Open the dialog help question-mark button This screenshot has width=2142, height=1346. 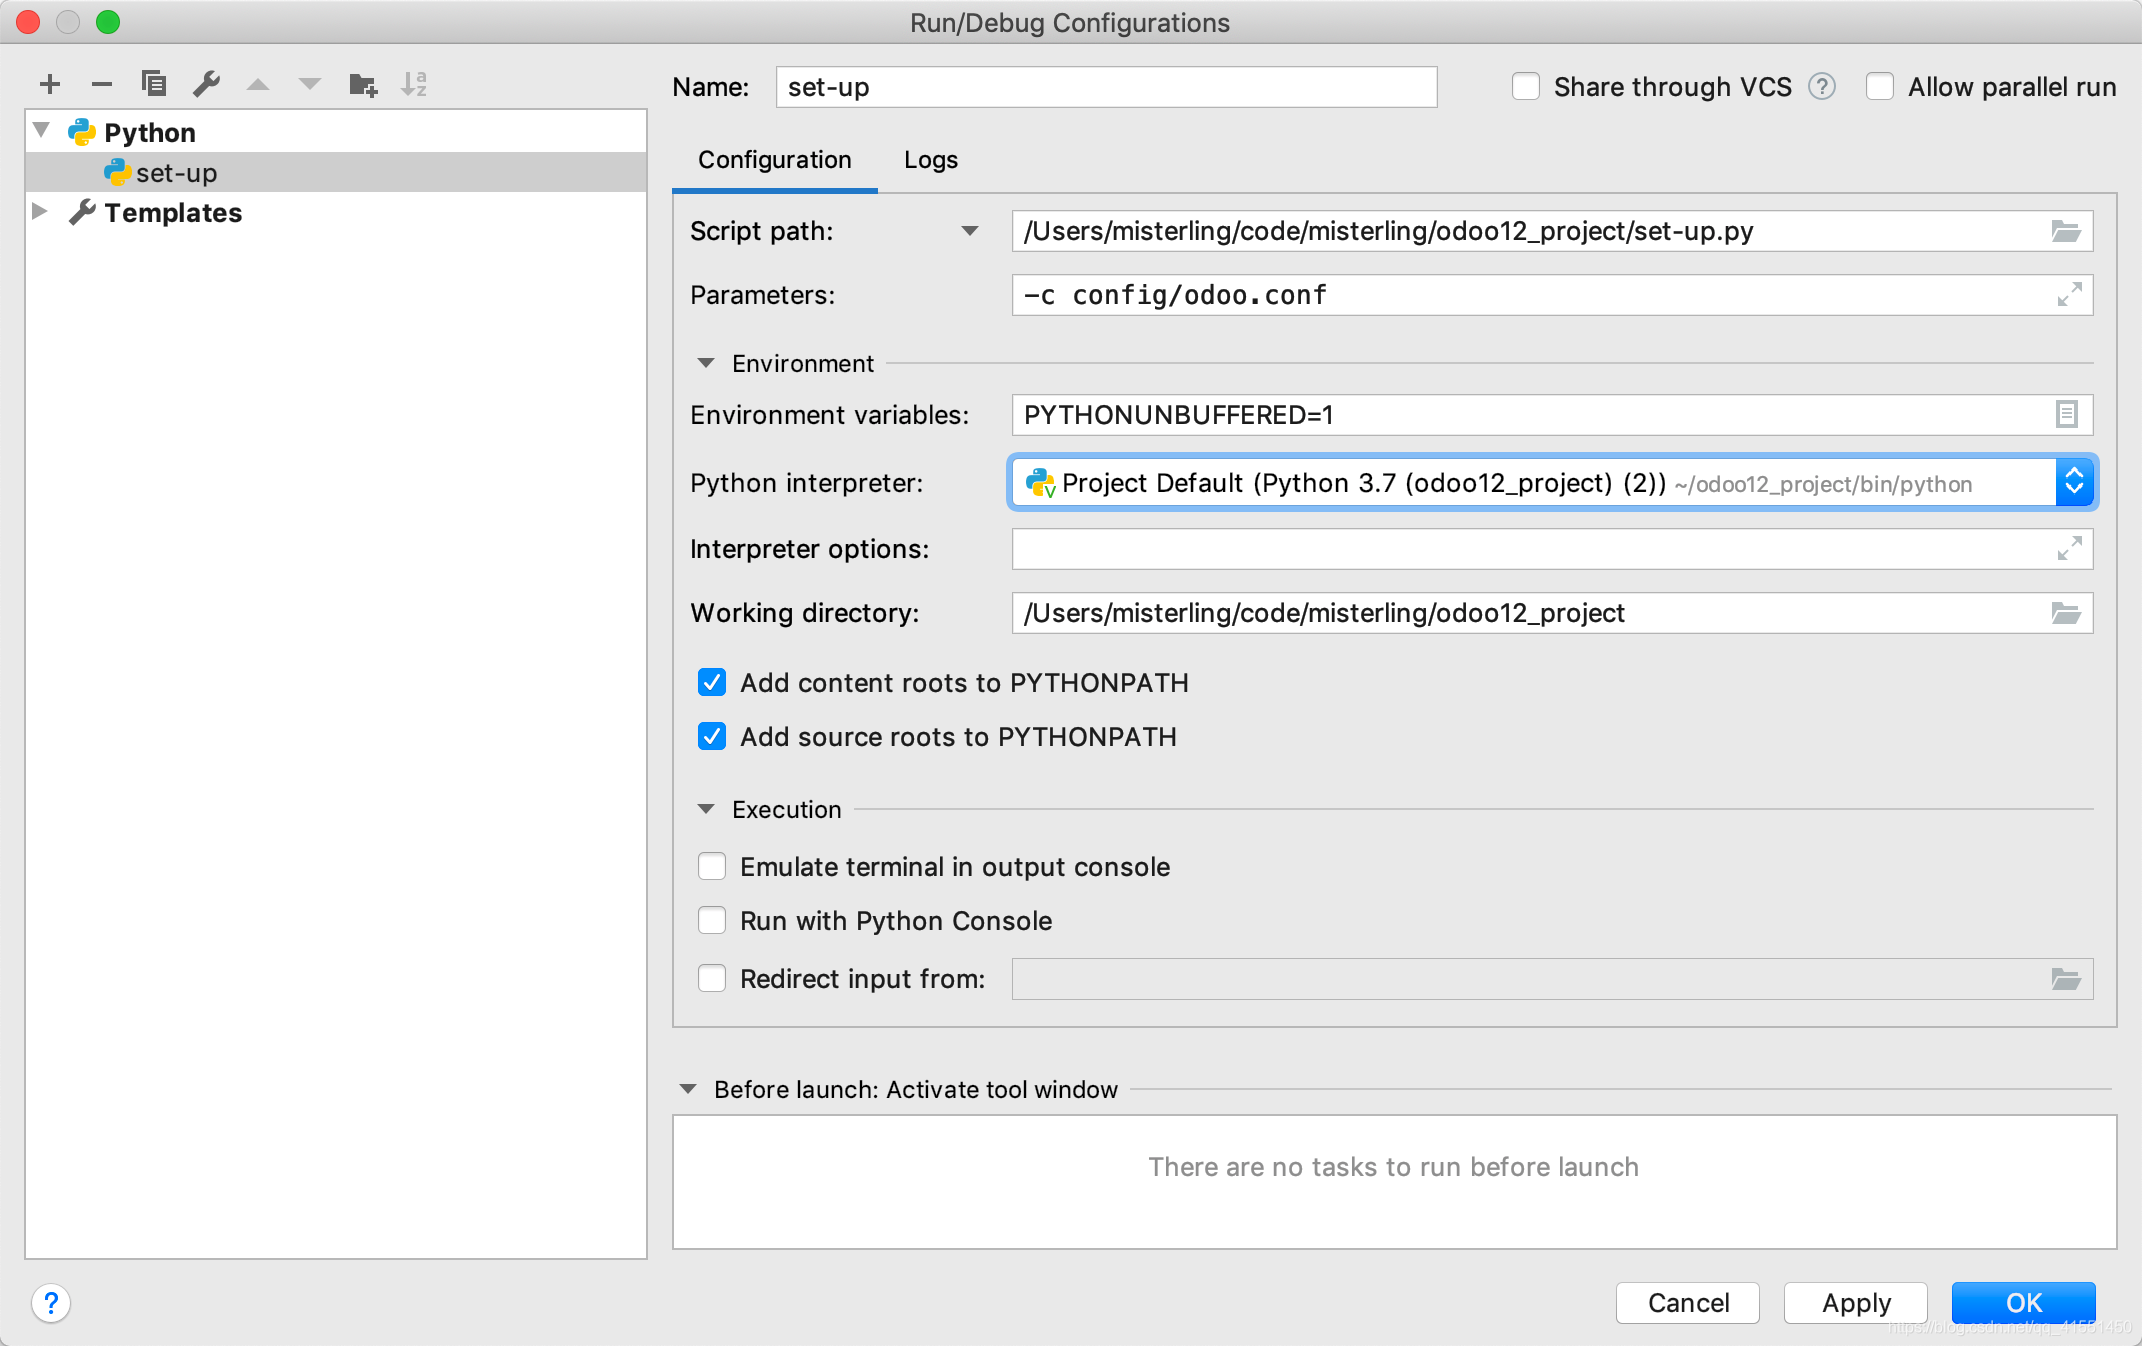(51, 1303)
